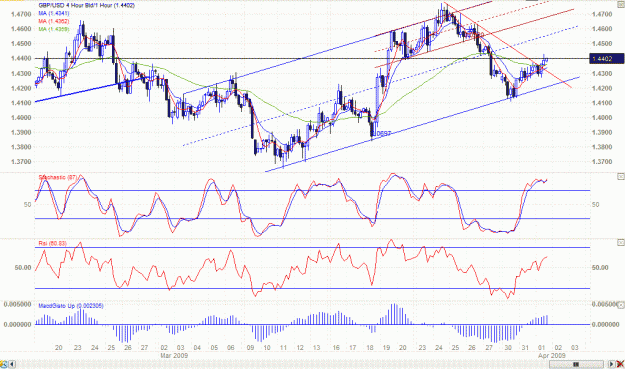Click the Stochastic (87) indicator label
The image size is (625, 369).
click(58, 177)
